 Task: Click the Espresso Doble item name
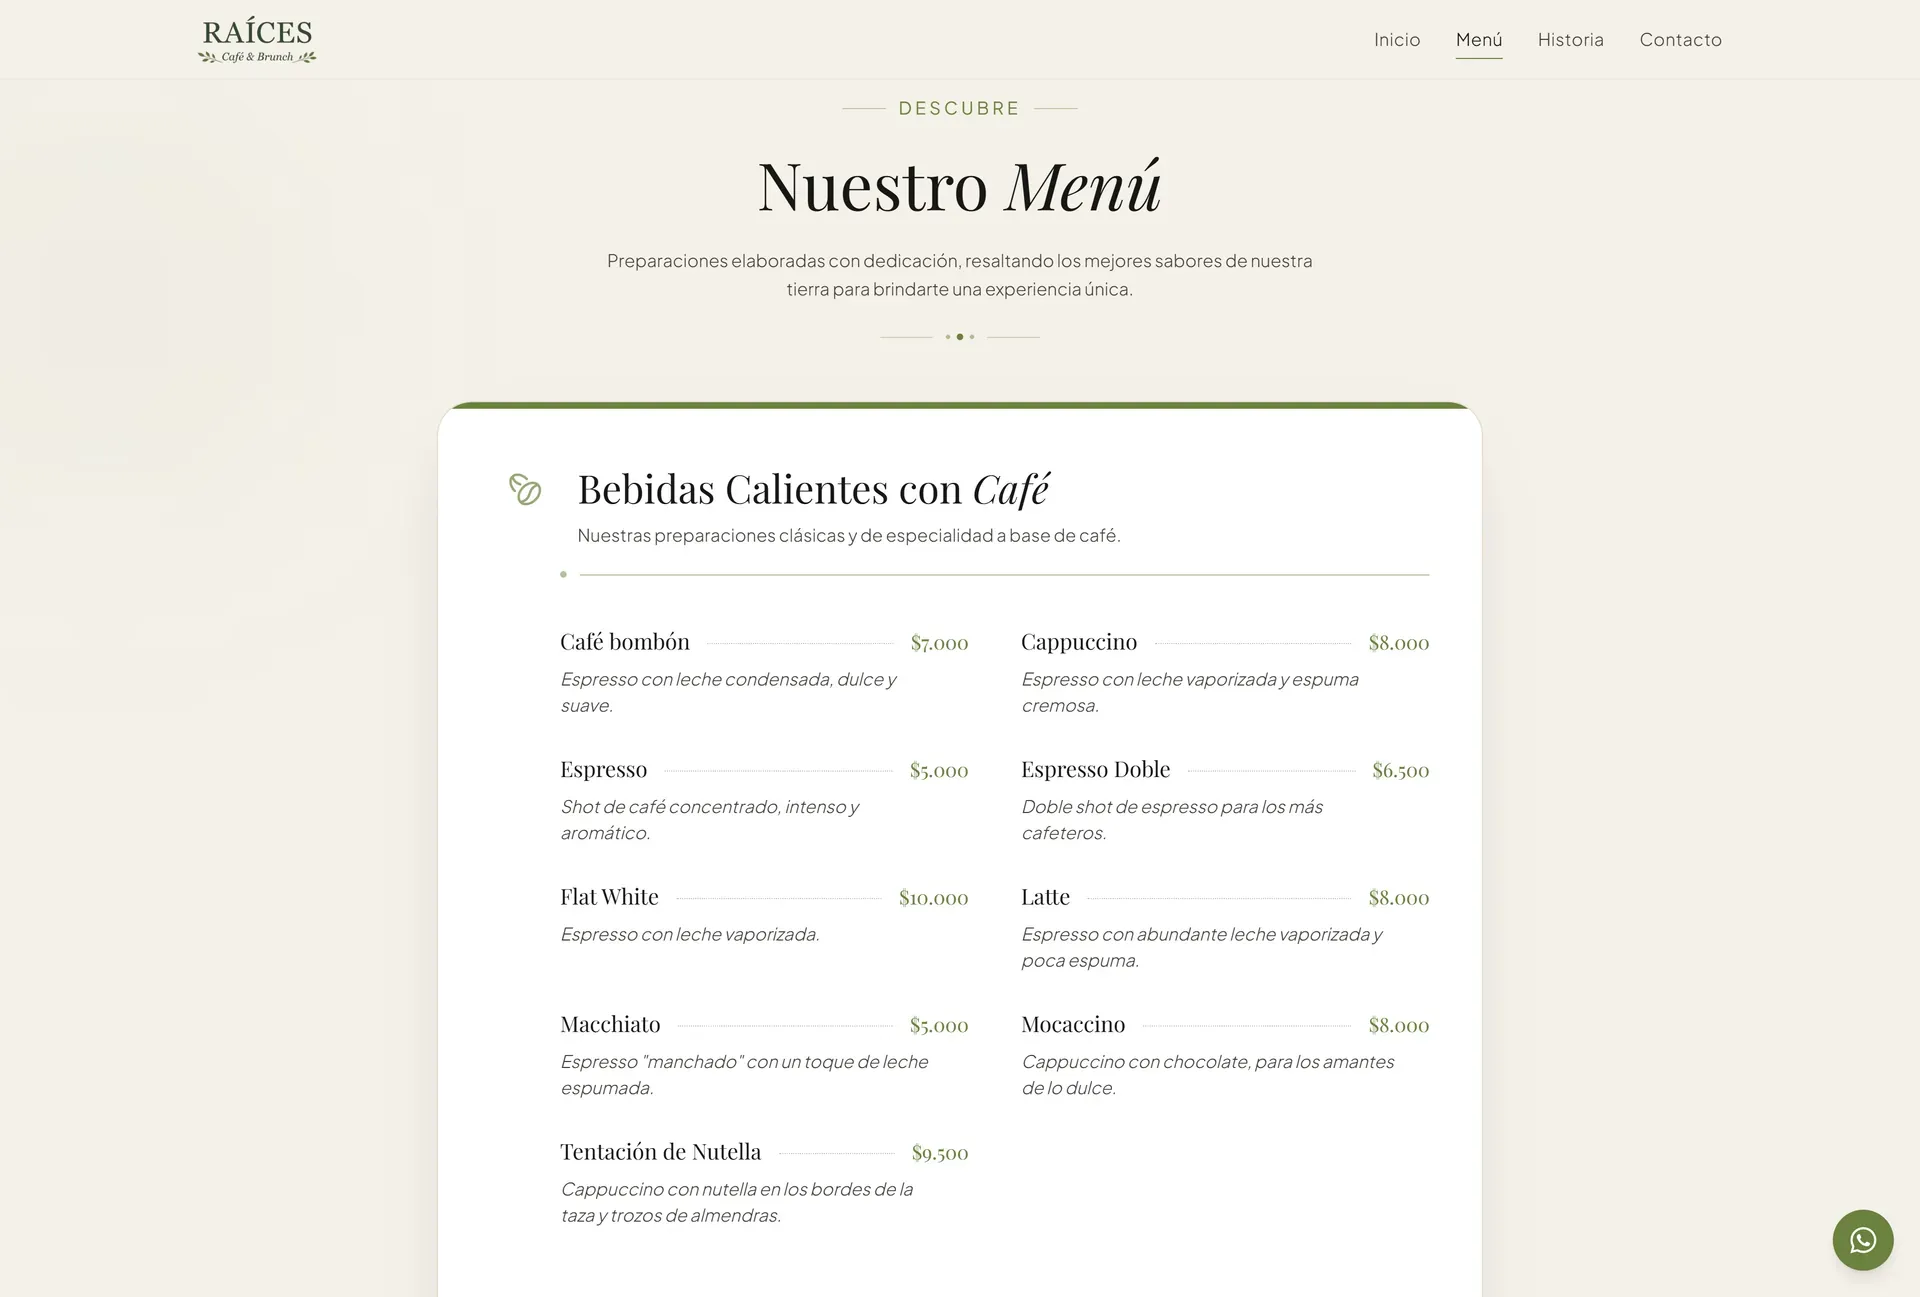(1096, 770)
